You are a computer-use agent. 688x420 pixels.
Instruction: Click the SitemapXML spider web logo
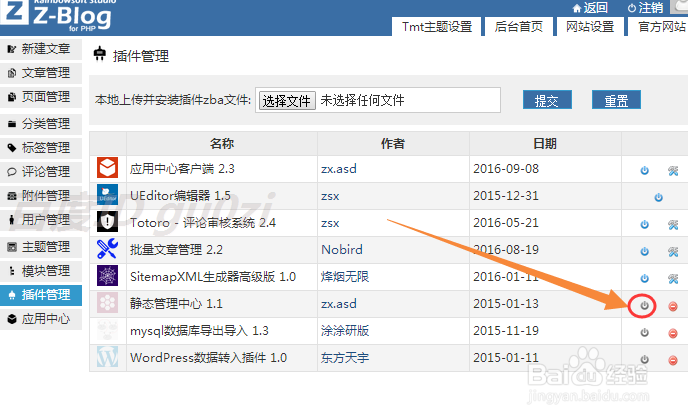click(108, 276)
